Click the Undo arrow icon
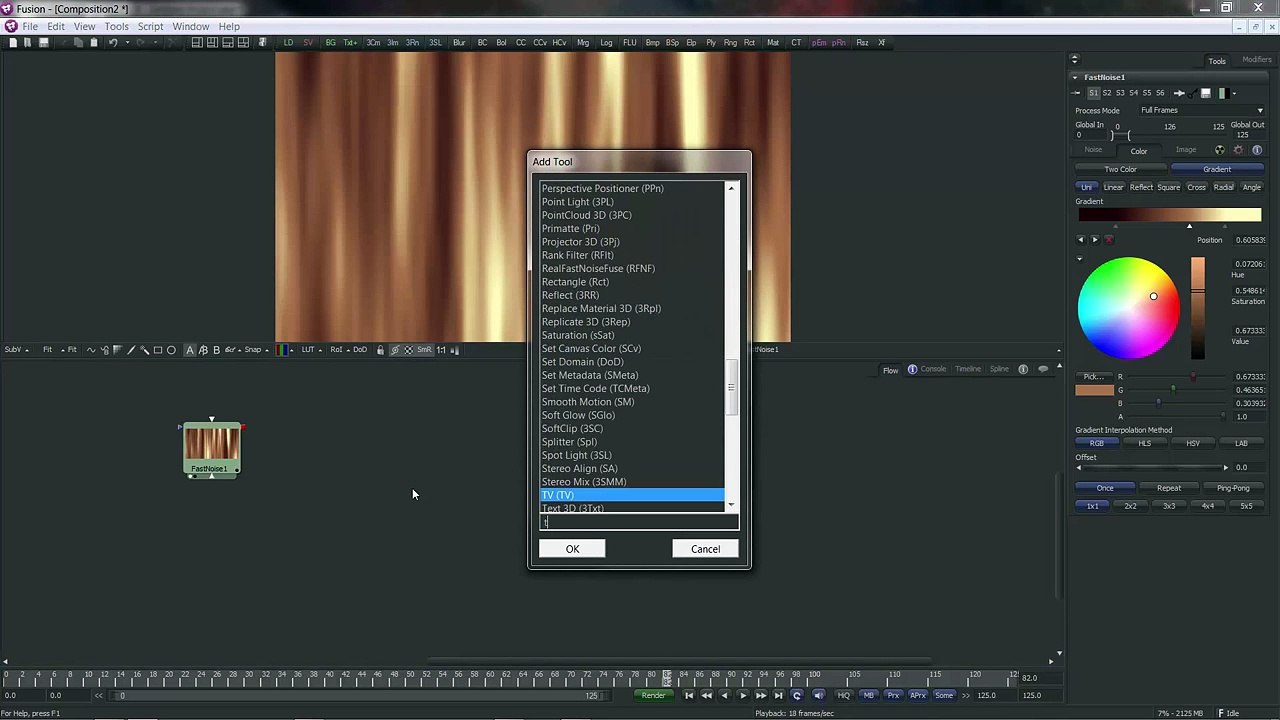 click(x=113, y=43)
